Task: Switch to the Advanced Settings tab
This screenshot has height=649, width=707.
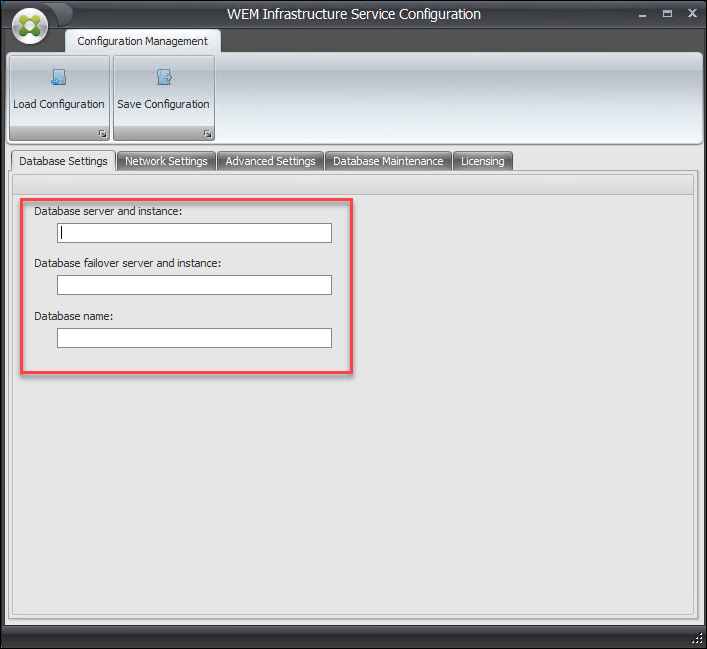Action: point(271,161)
